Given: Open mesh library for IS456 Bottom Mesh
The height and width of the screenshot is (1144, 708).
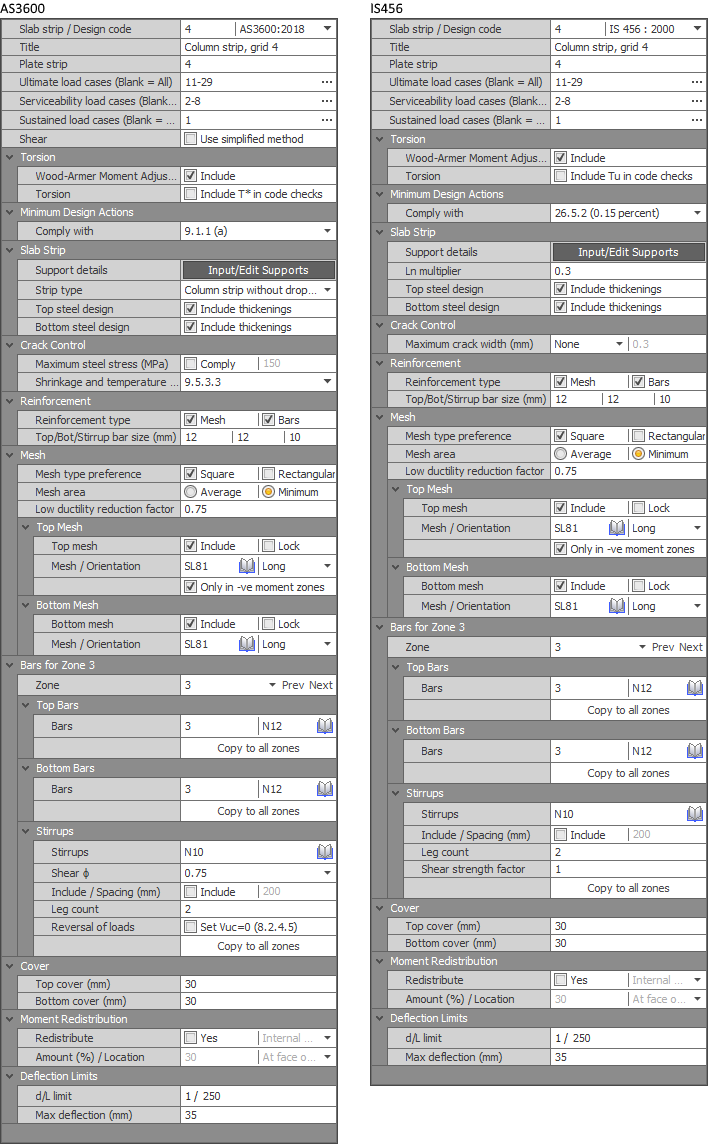Looking at the screenshot, I should coord(617,606).
